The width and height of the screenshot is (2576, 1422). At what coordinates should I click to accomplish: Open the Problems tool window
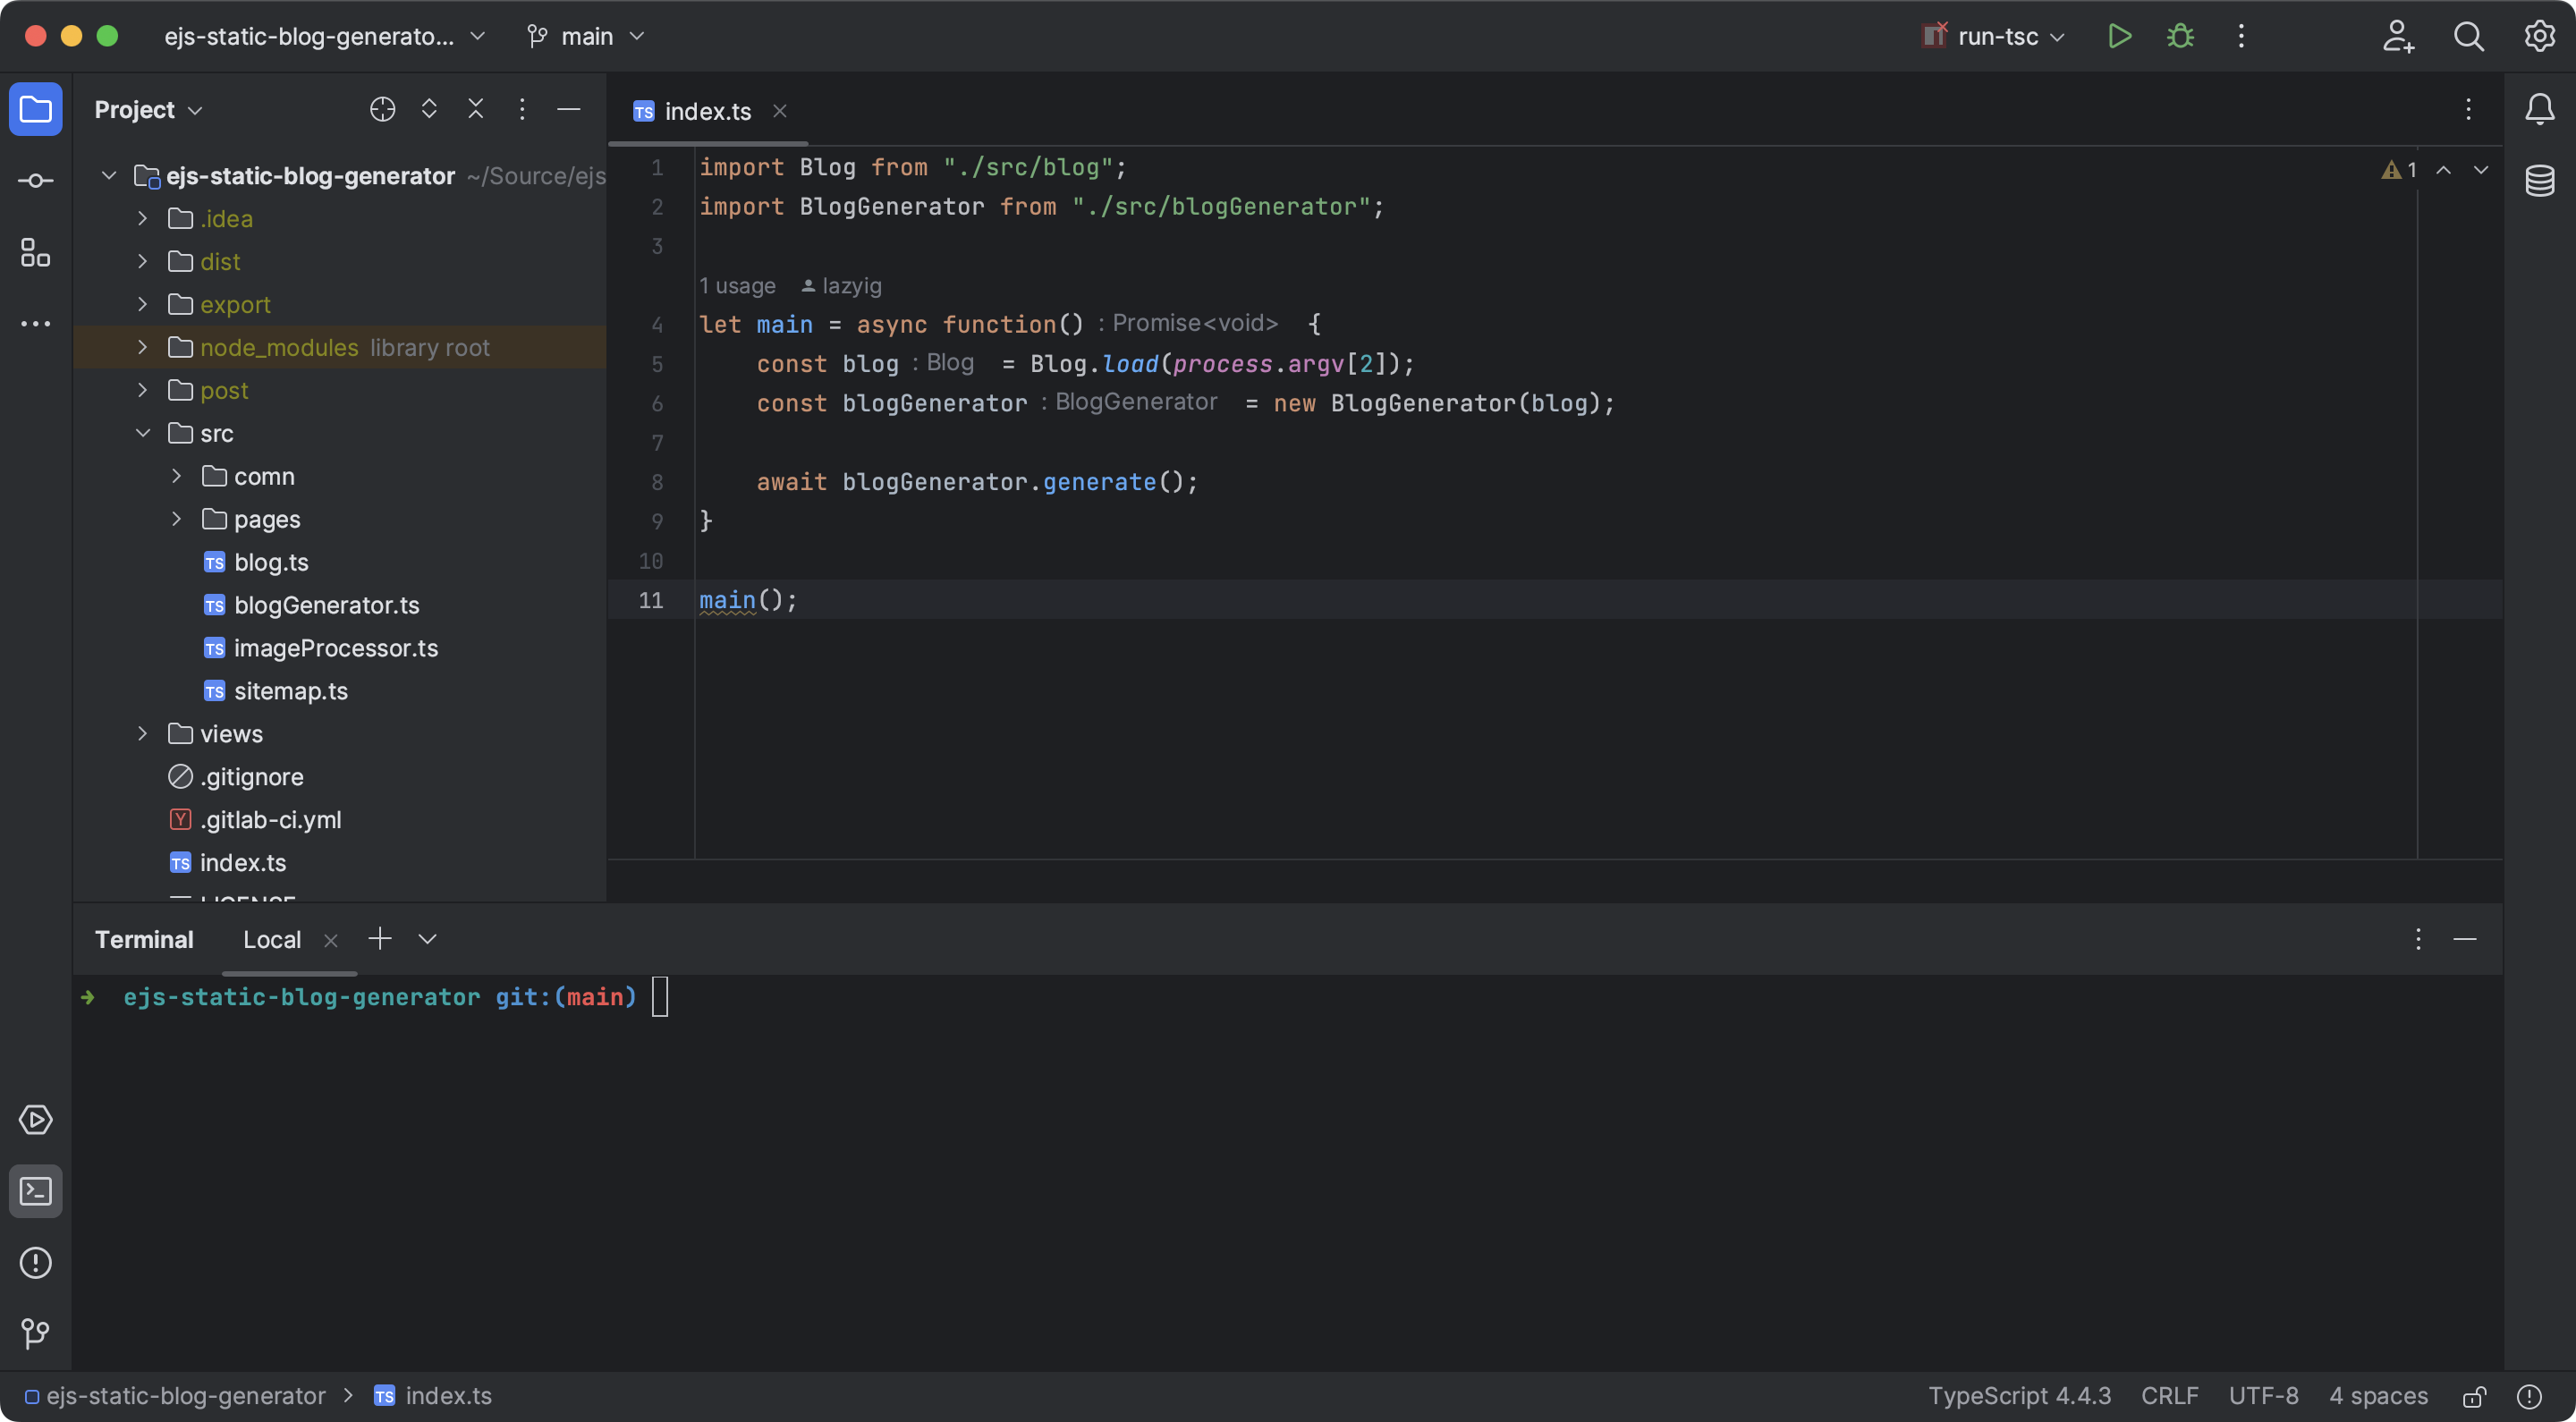[x=36, y=1263]
